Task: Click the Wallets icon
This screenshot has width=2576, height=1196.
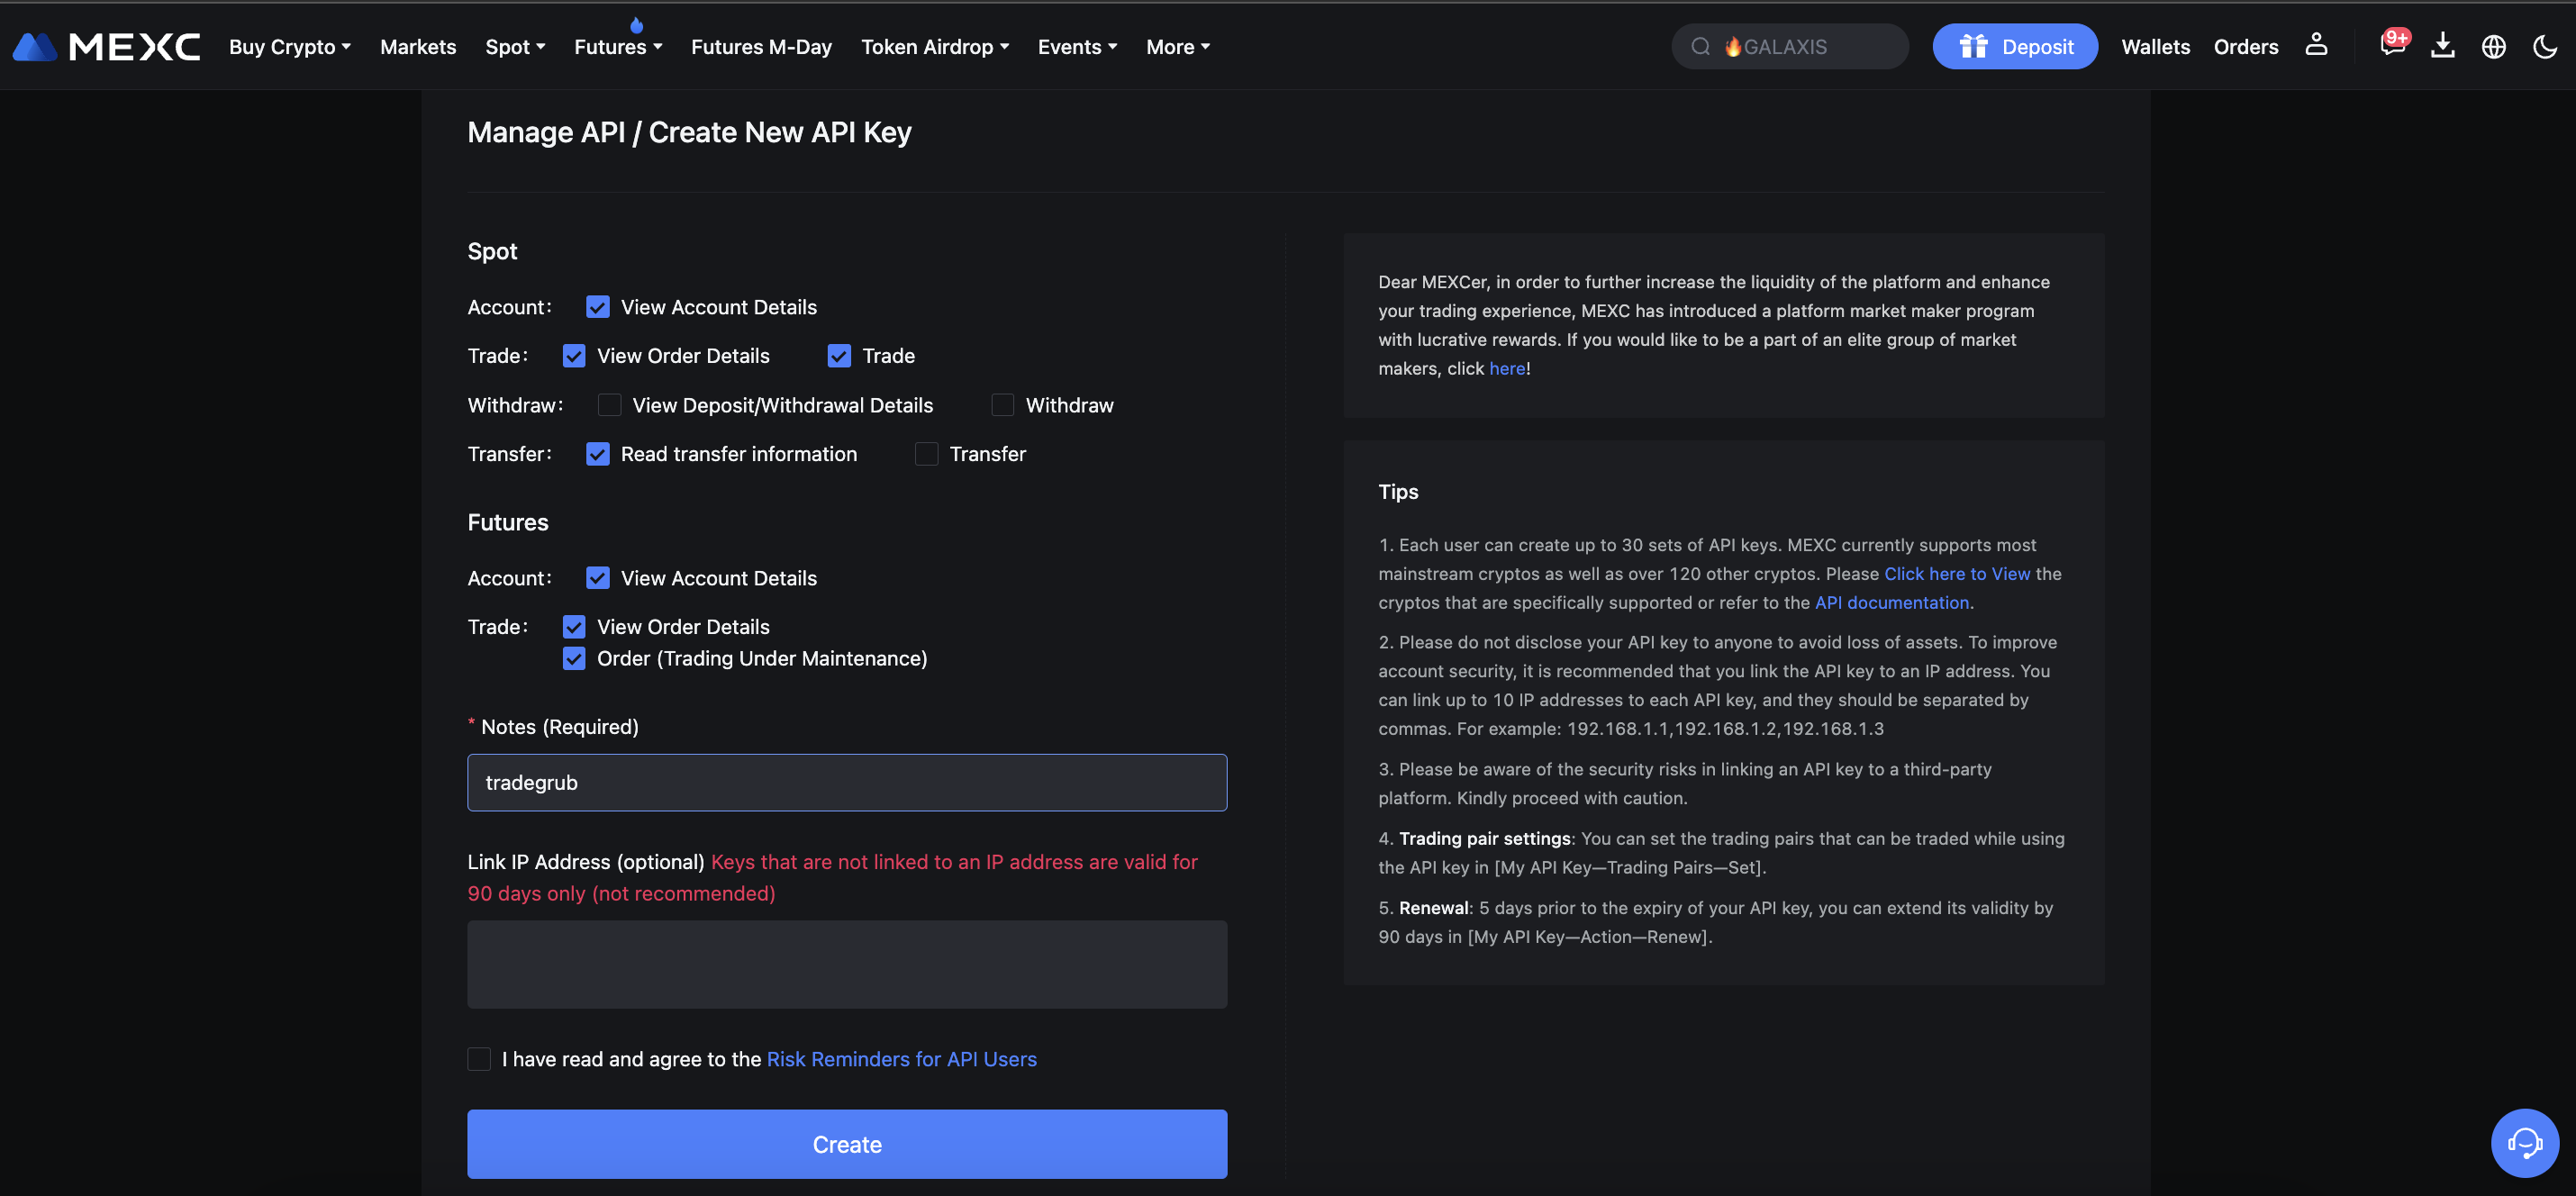Action: [x=2155, y=44]
